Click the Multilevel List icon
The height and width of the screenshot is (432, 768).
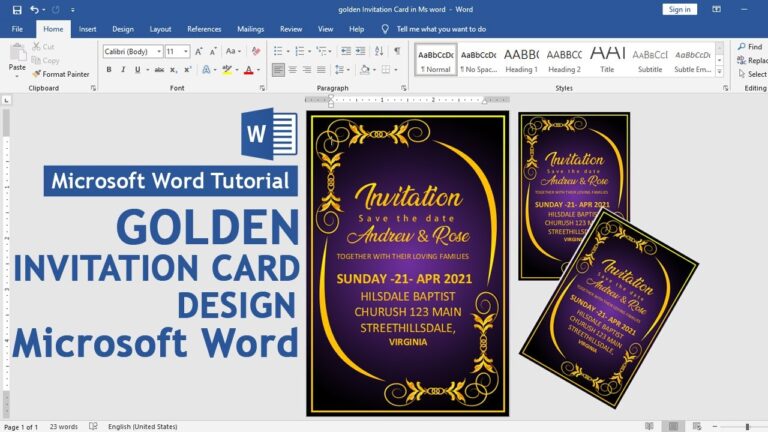(321, 51)
